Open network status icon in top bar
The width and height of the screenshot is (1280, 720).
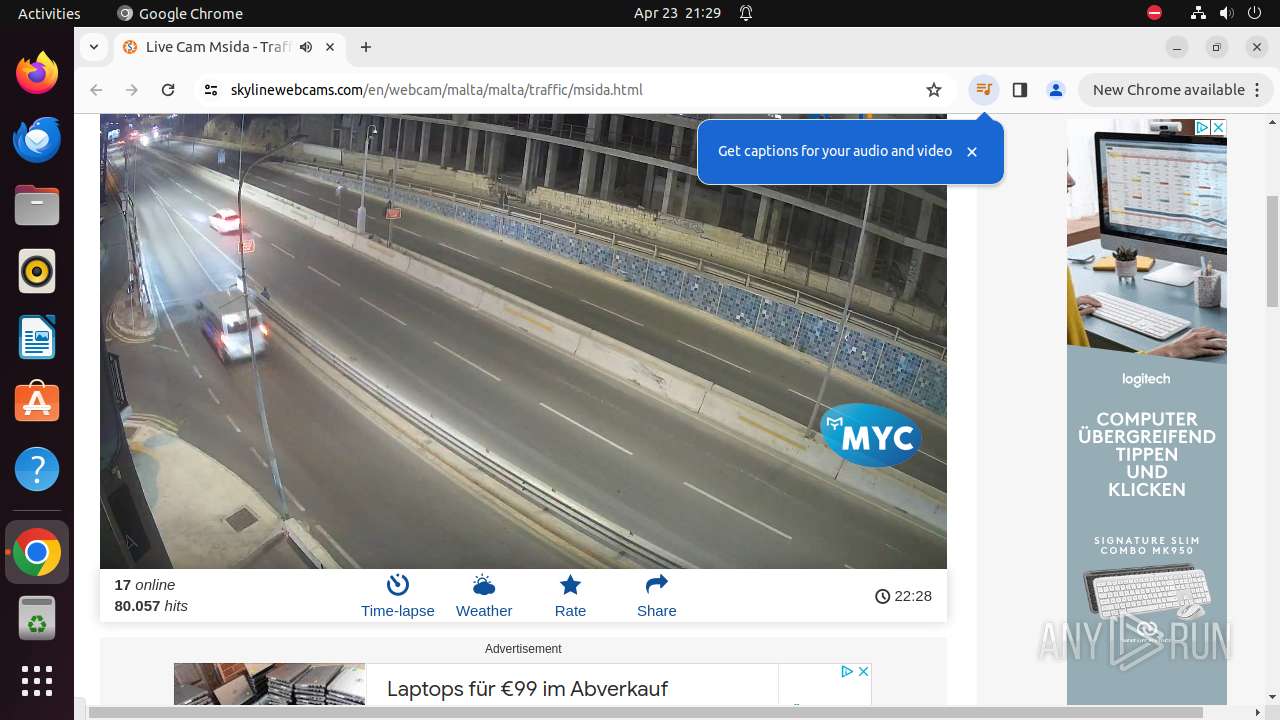[1198, 13]
